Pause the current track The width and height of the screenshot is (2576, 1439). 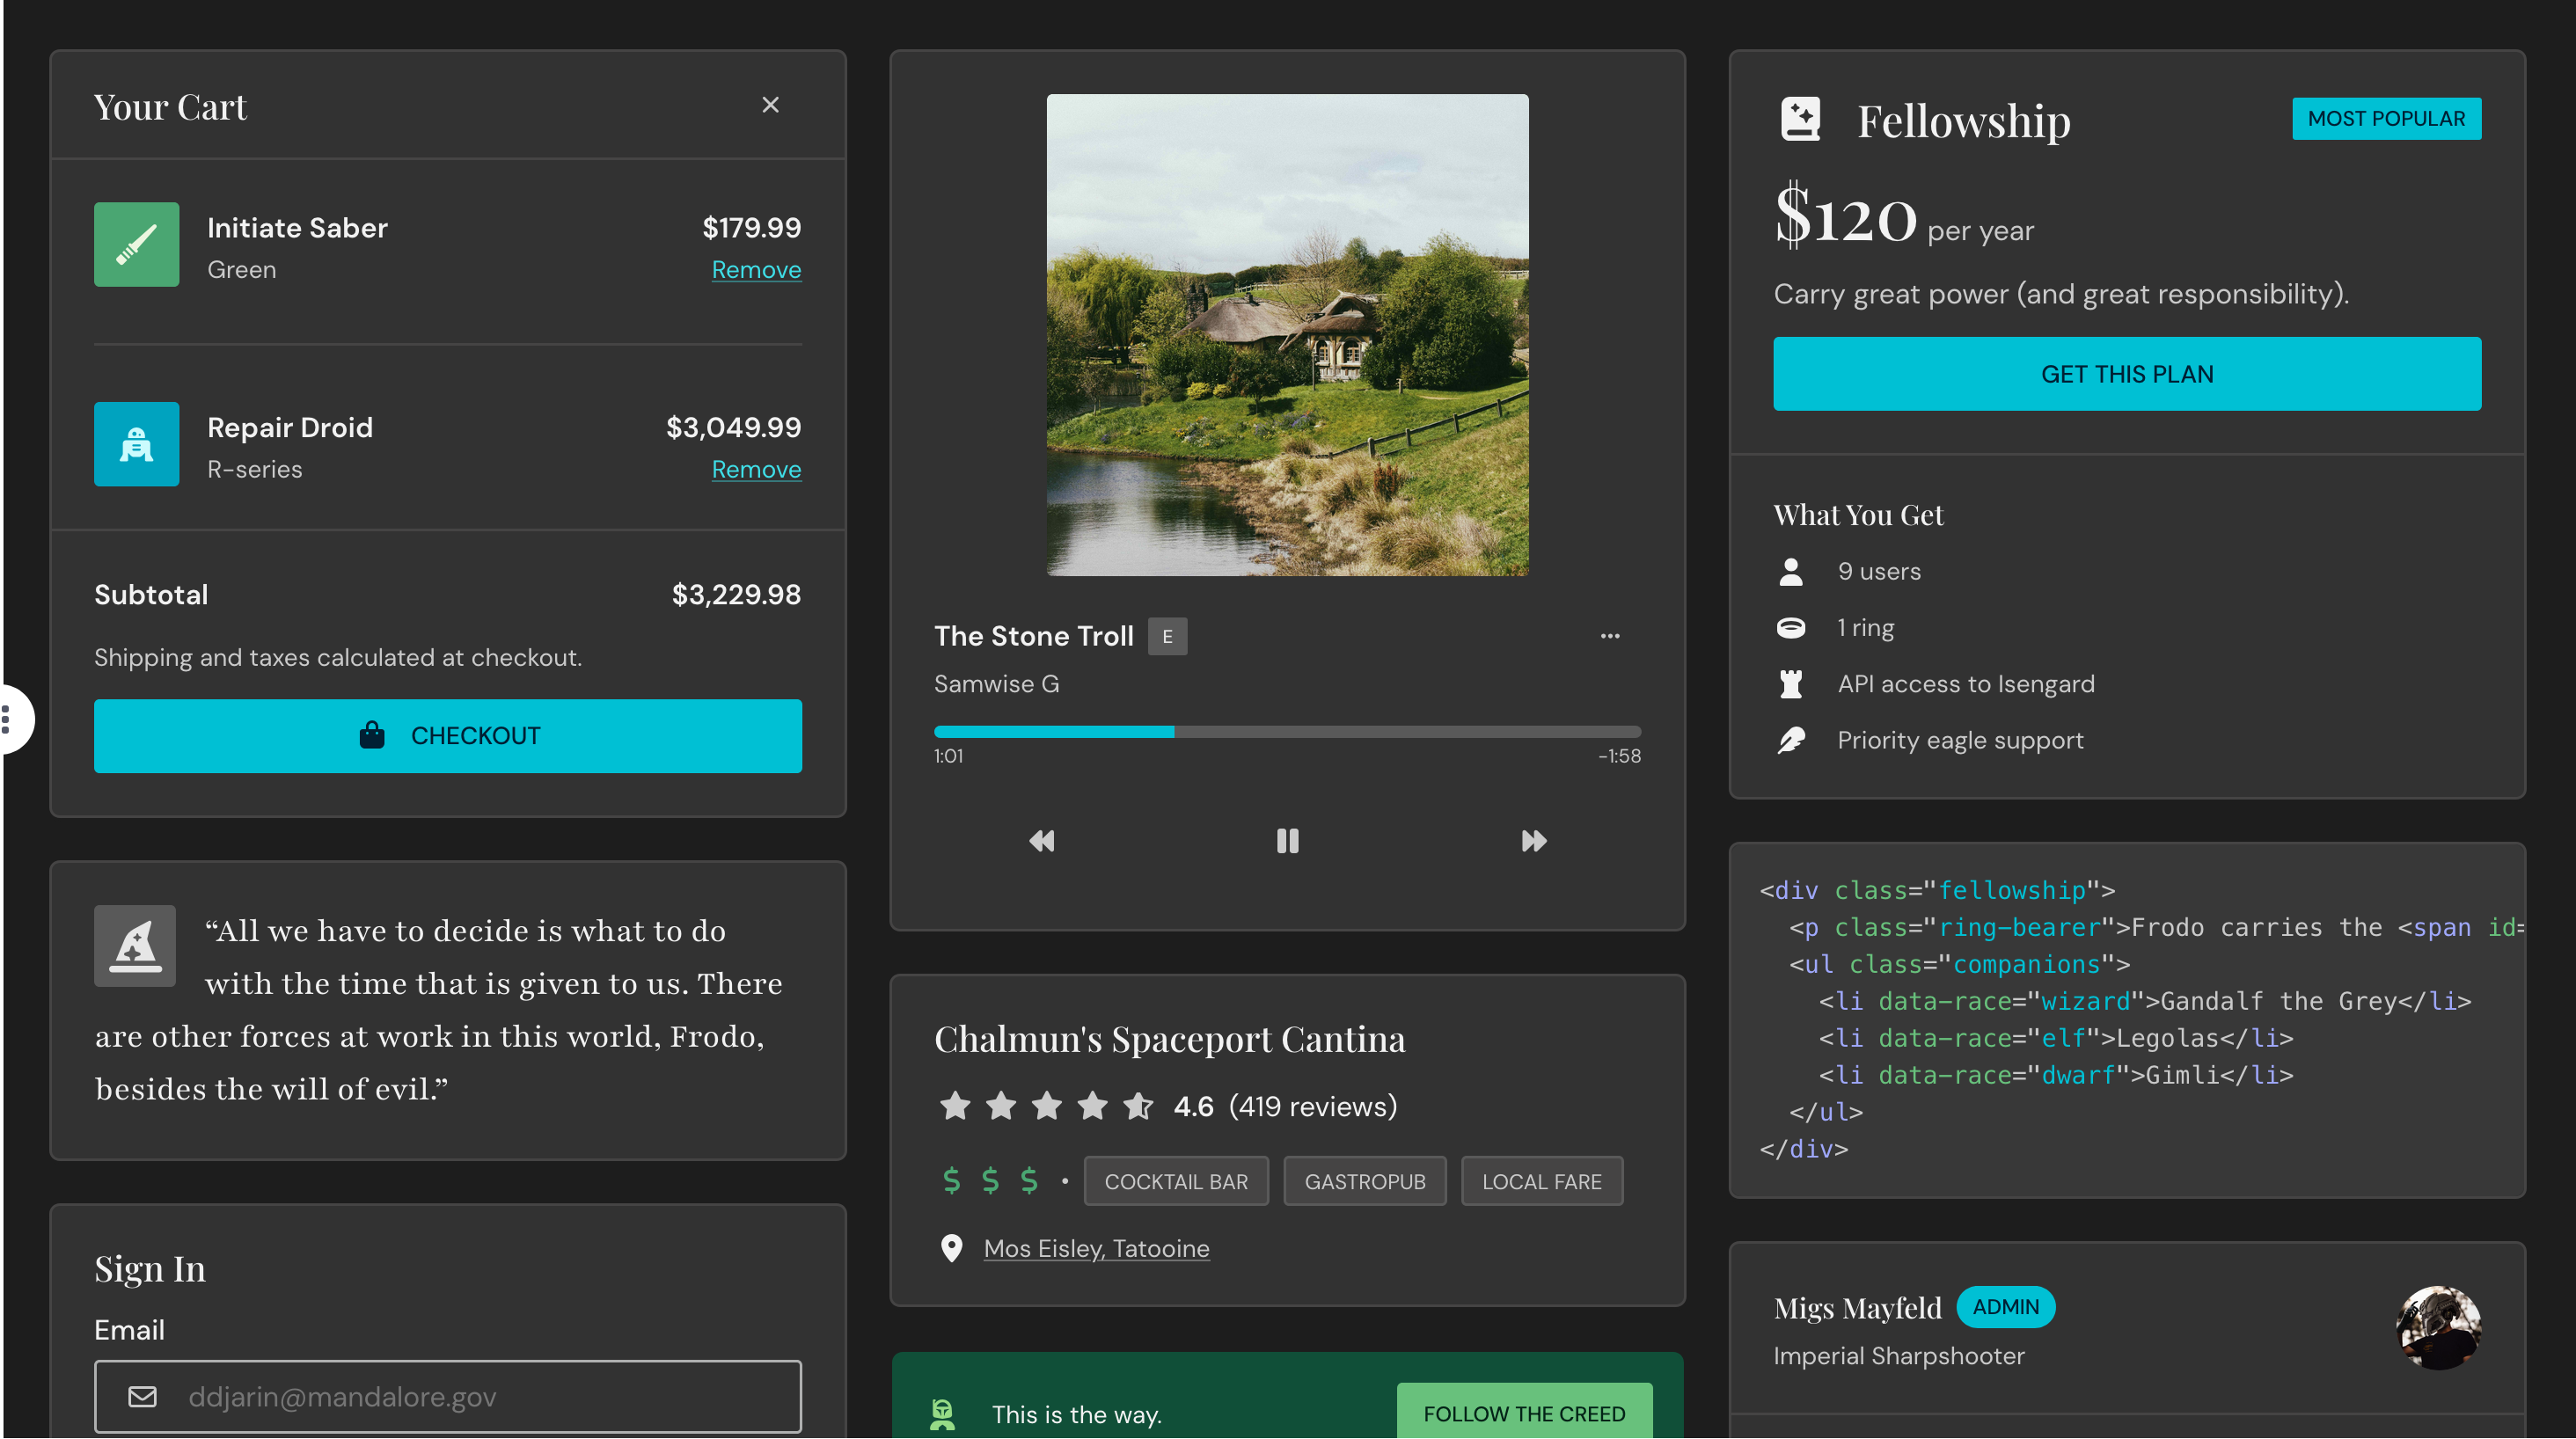tap(1287, 841)
